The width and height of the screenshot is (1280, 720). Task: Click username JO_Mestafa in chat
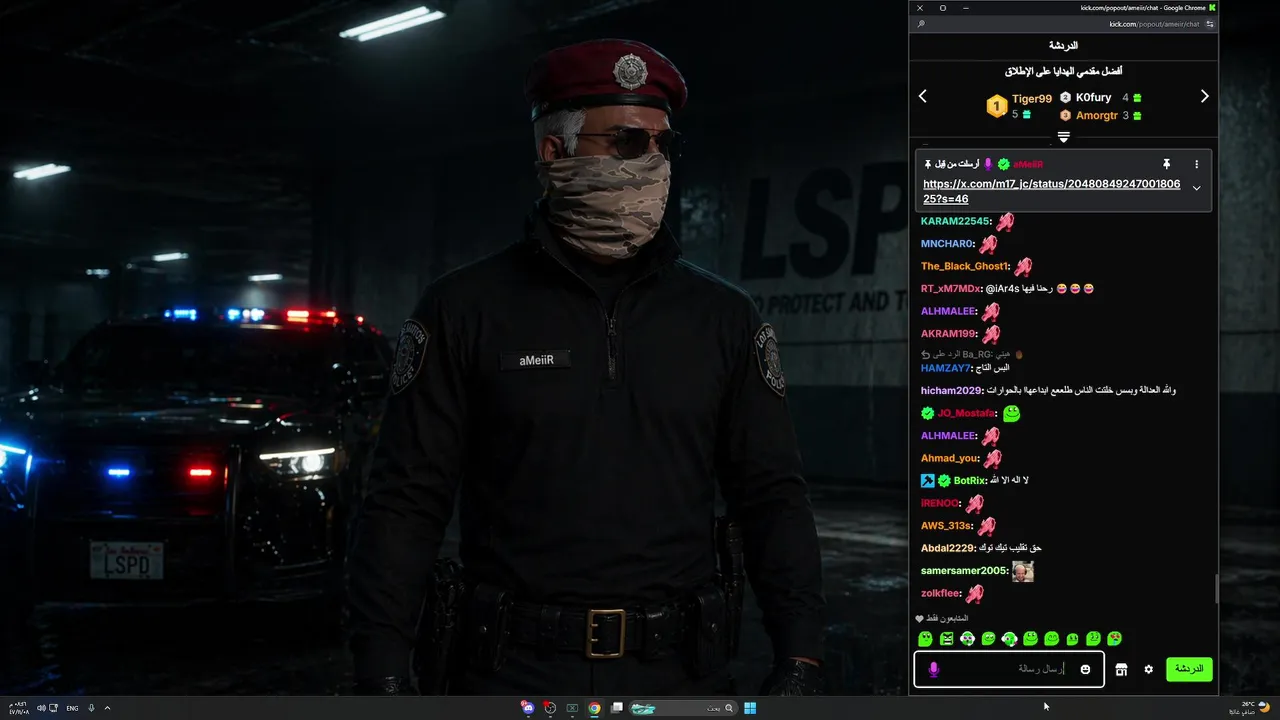pyautogui.click(x=966, y=413)
